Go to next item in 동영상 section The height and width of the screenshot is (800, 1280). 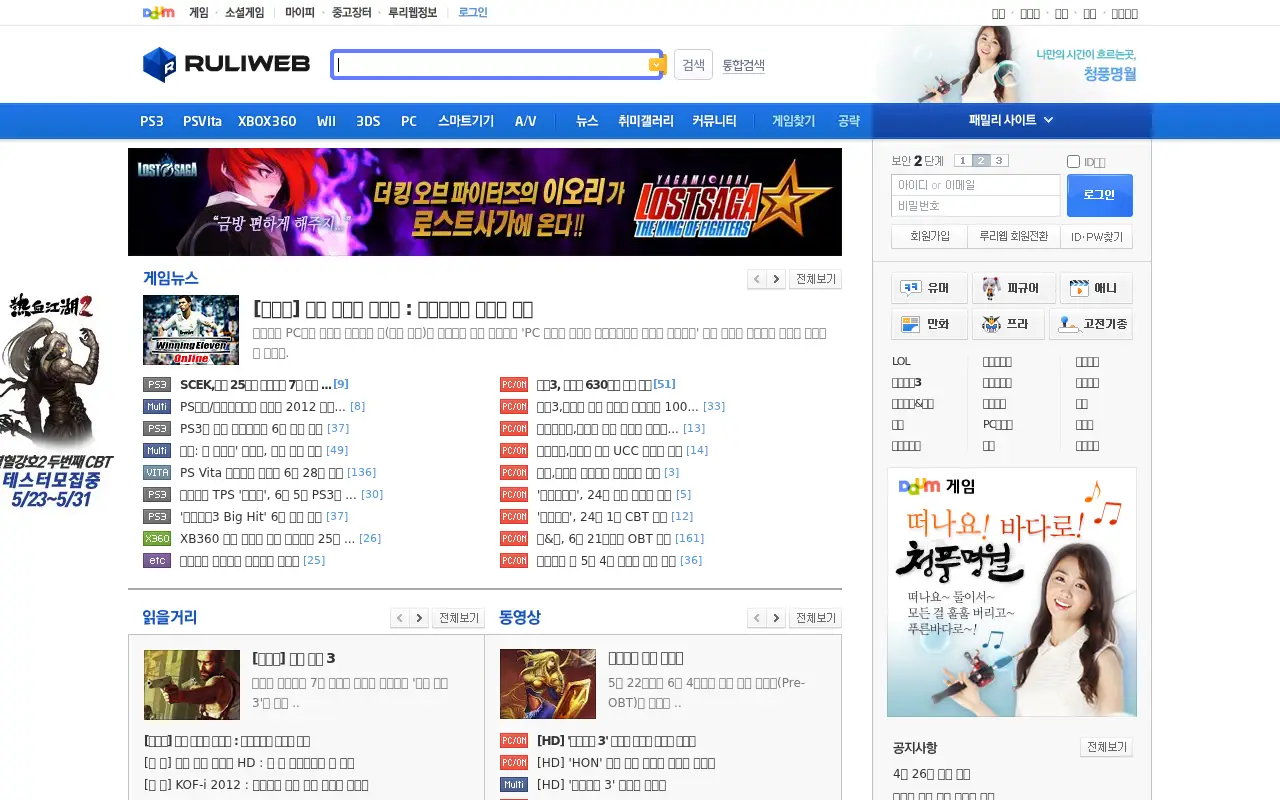776,618
